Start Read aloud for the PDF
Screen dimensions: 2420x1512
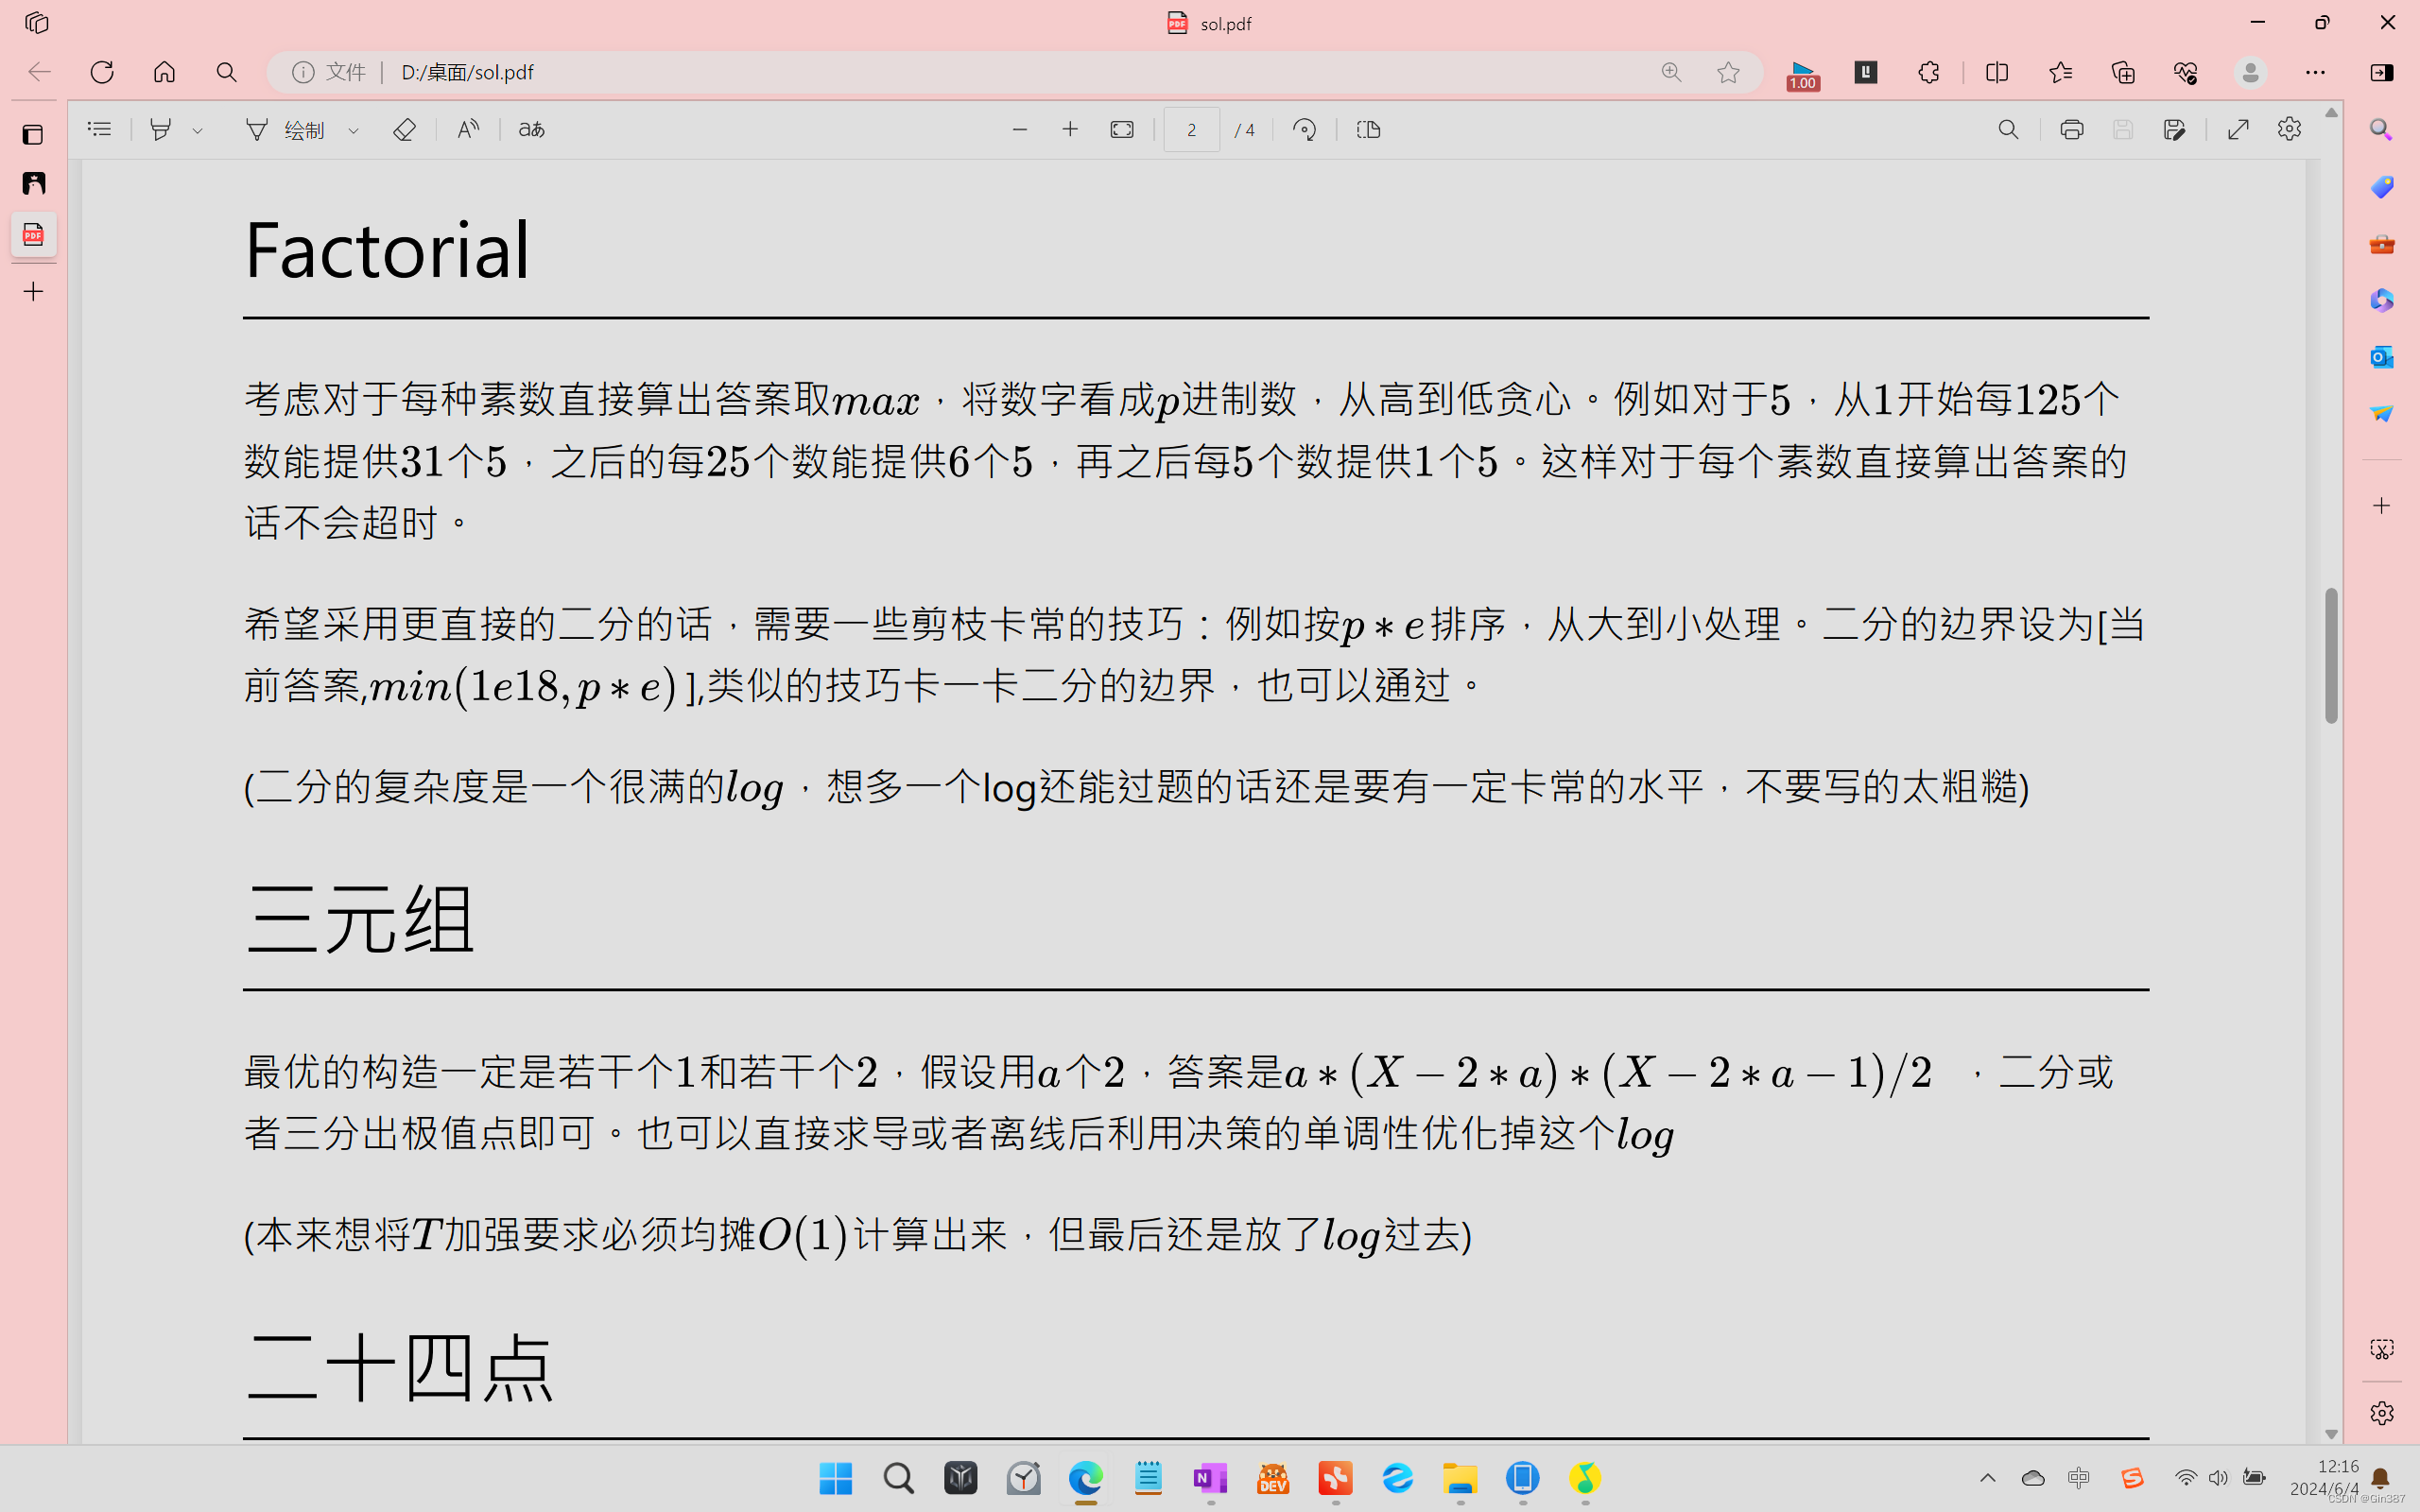click(466, 129)
